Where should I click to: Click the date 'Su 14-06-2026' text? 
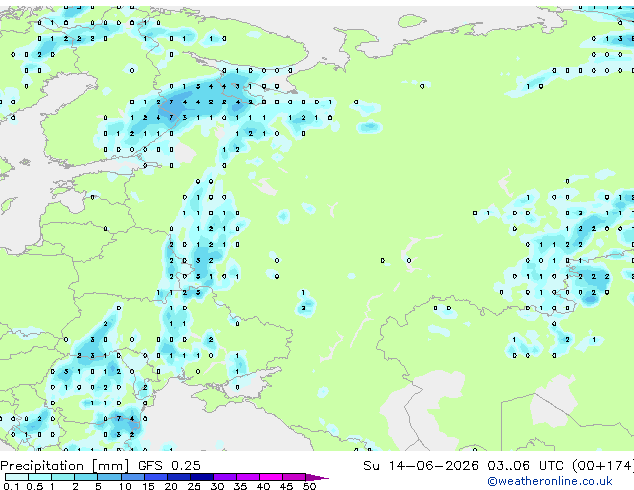[421, 466]
